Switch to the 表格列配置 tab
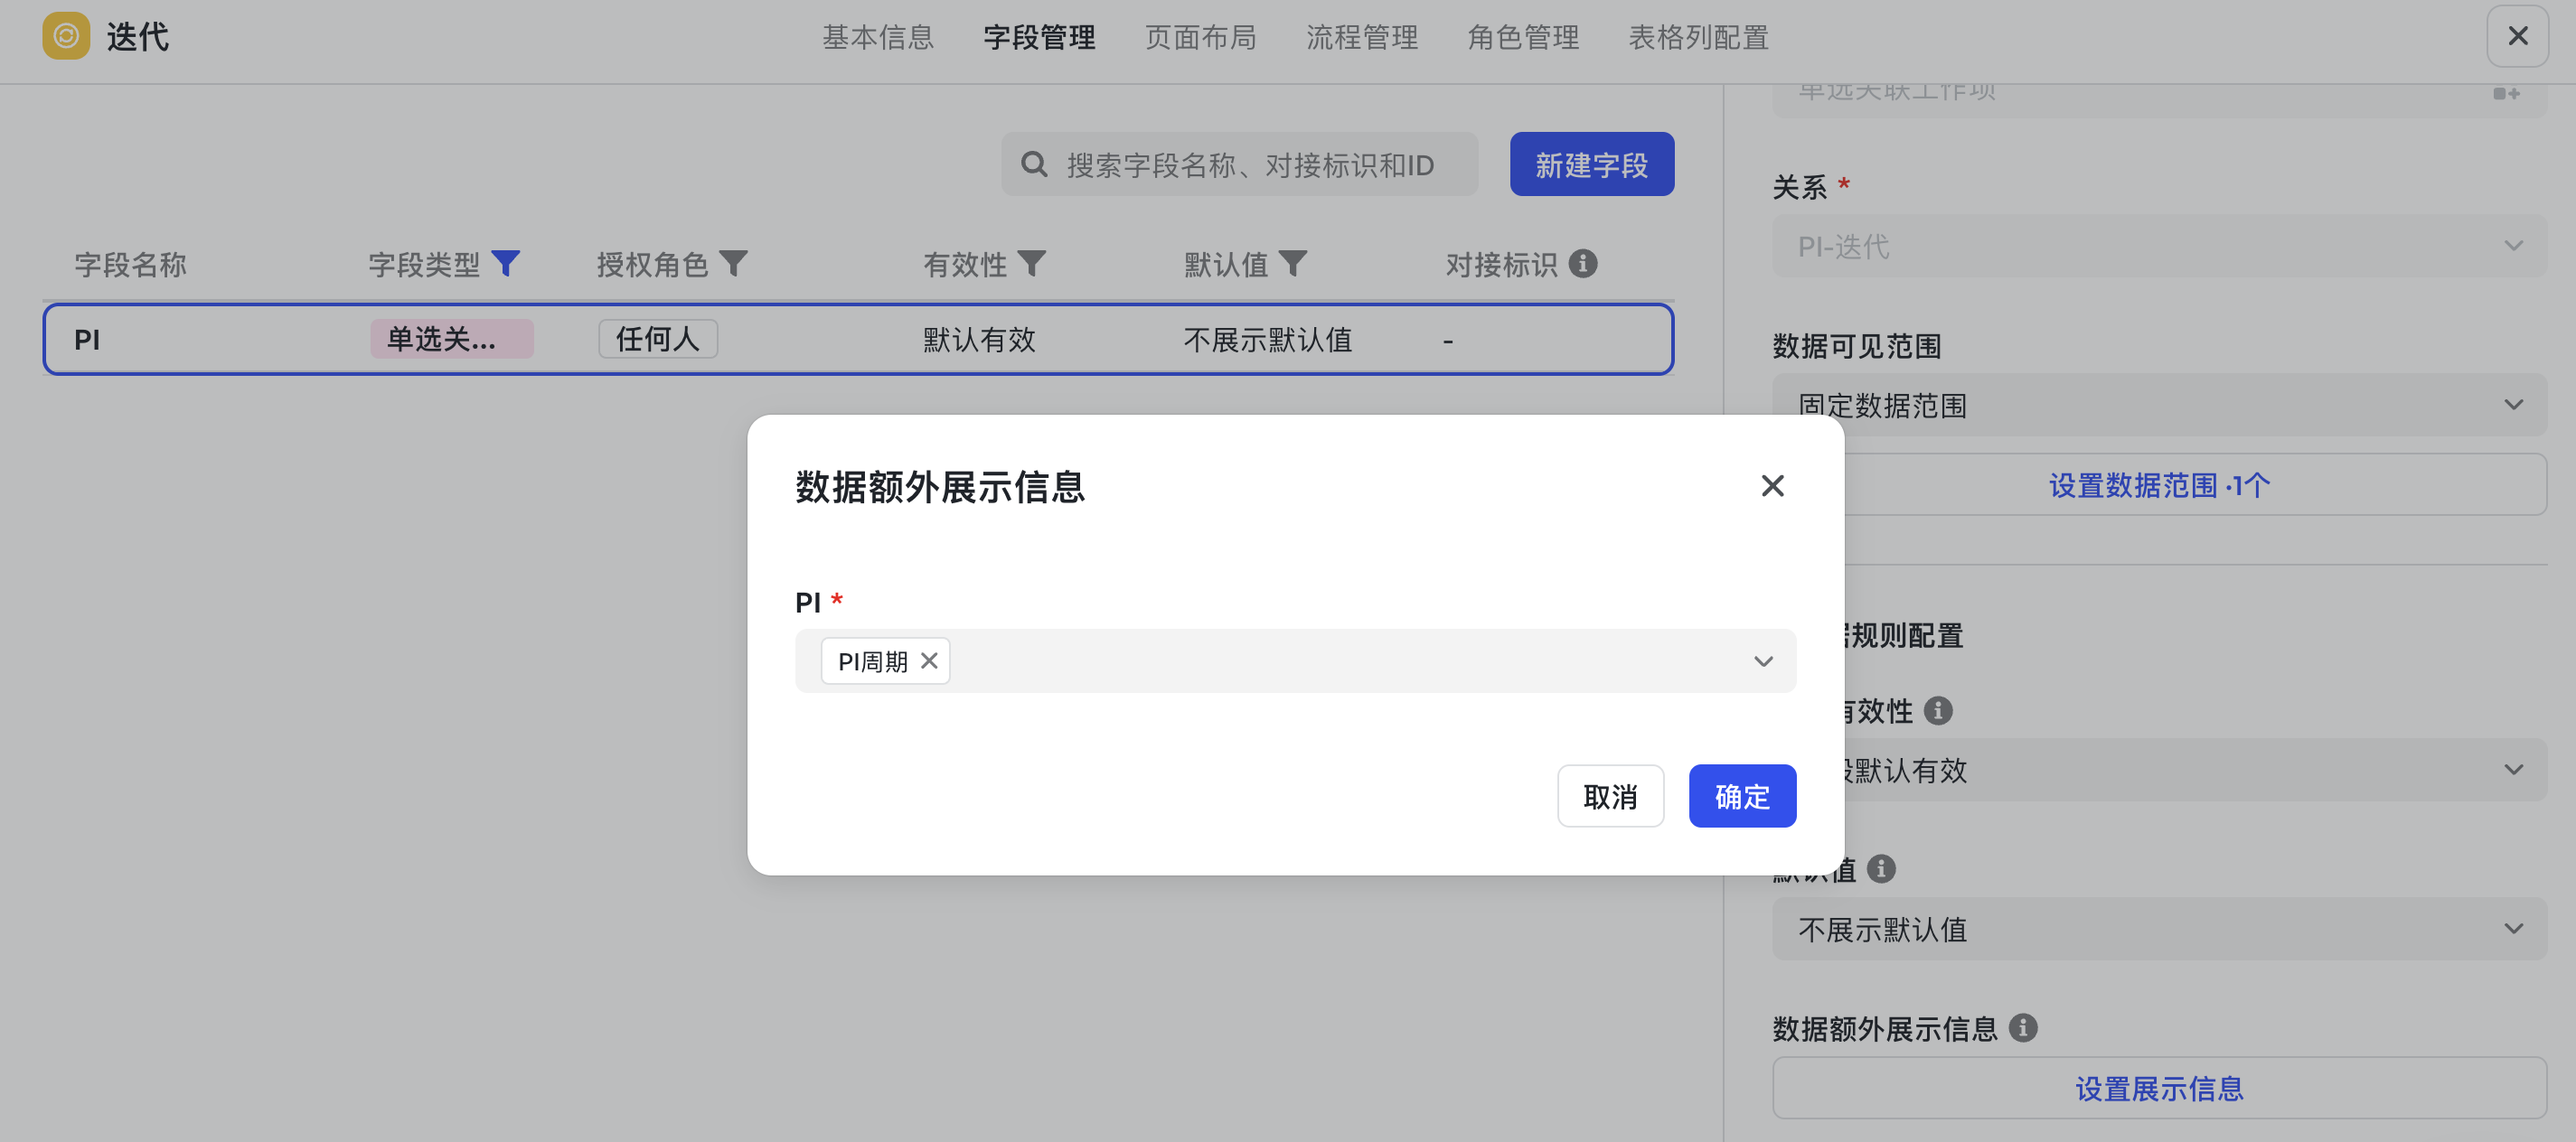This screenshot has width=2576, height=1142. [x=1698, y=37]
